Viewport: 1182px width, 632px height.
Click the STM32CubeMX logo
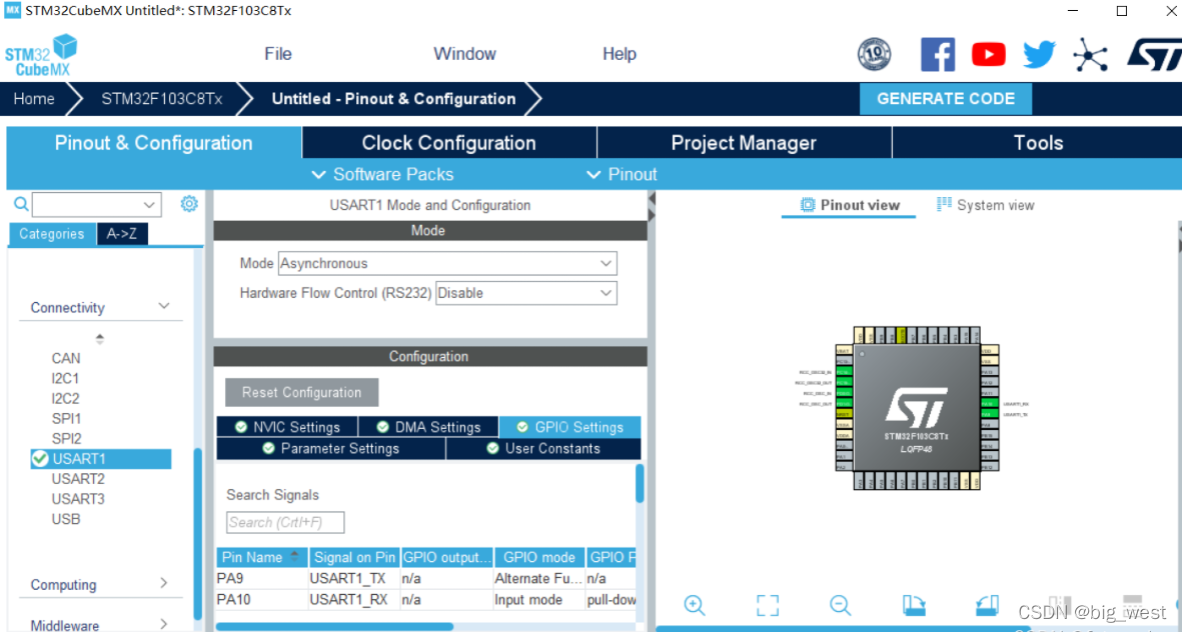(41, 54)
